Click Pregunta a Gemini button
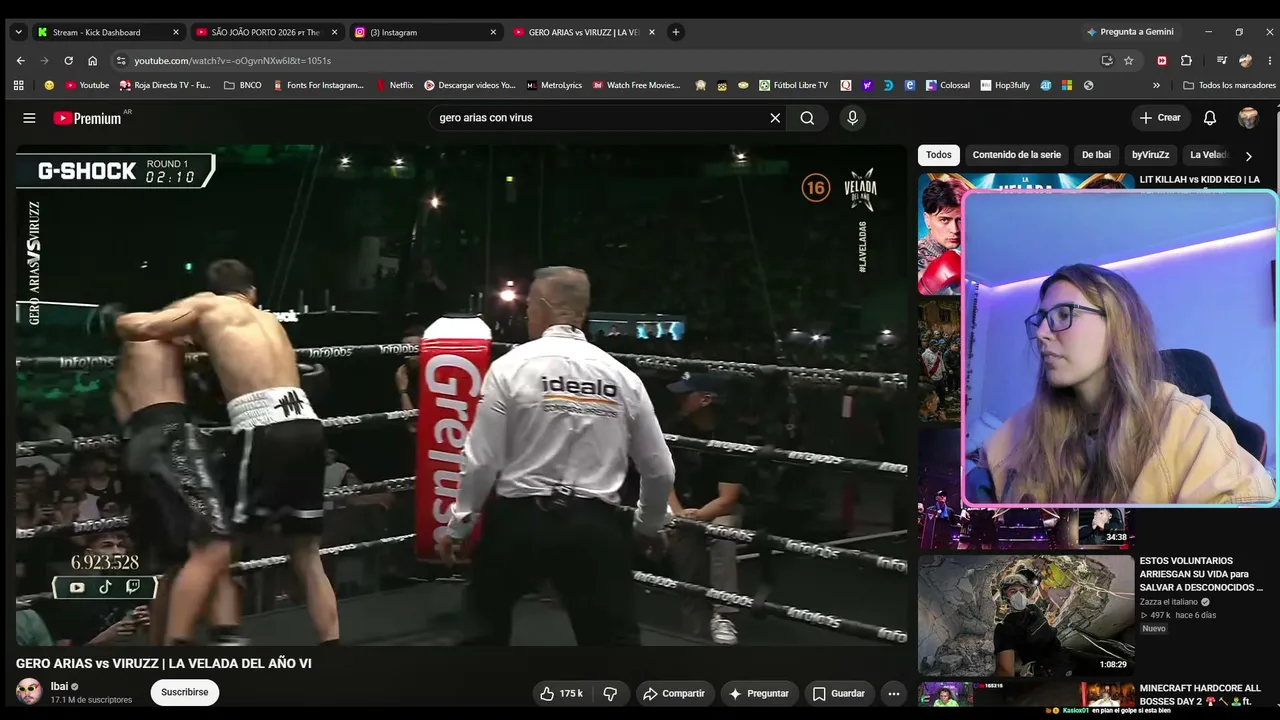Image resolution: width=1280 pixels, height=720 pixels. pos(1130,32)
